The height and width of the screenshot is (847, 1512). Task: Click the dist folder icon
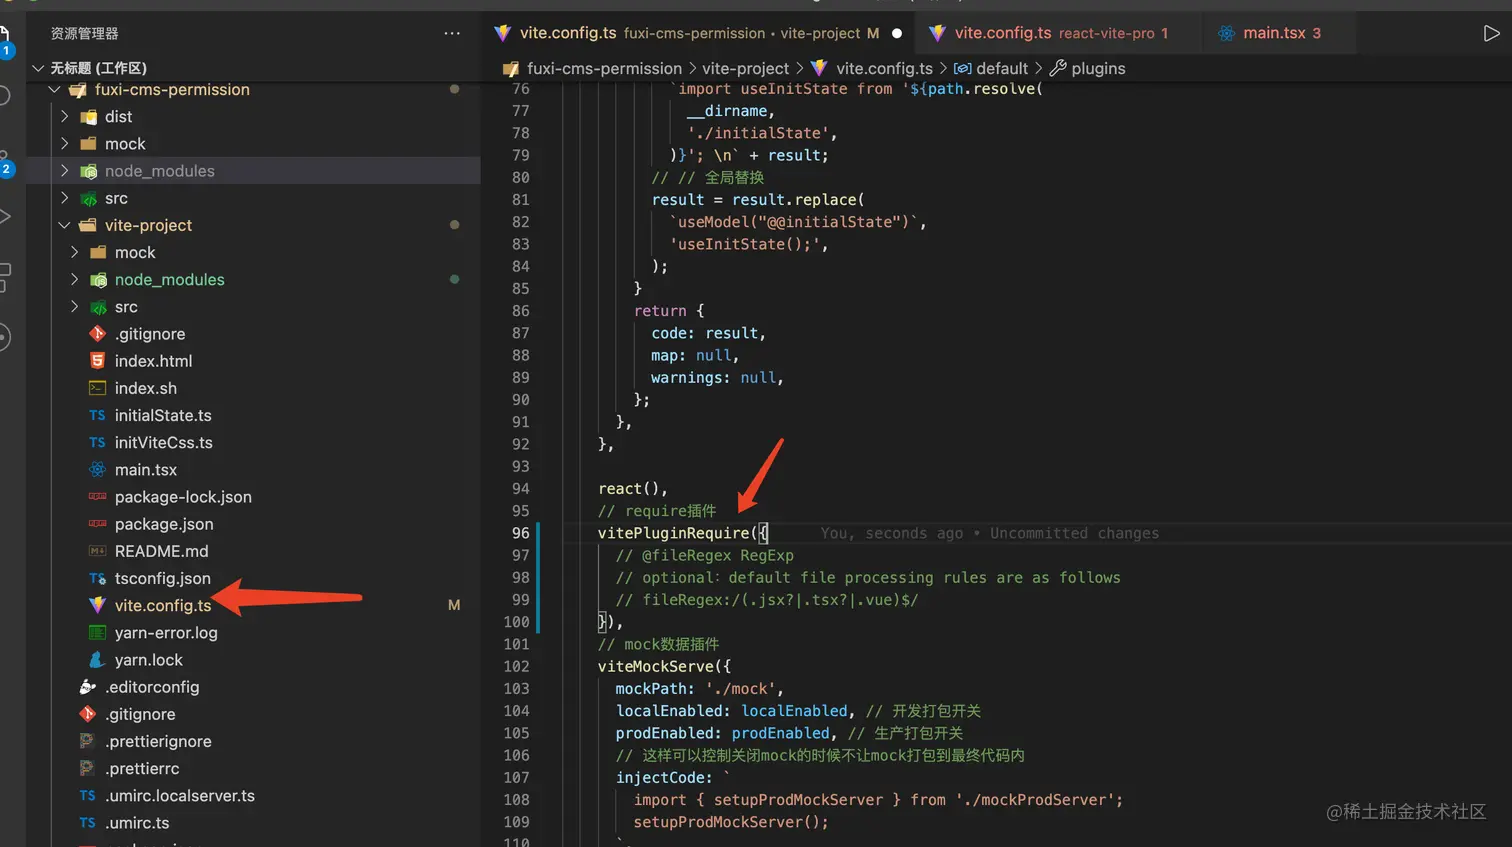(x=89, y=117)
